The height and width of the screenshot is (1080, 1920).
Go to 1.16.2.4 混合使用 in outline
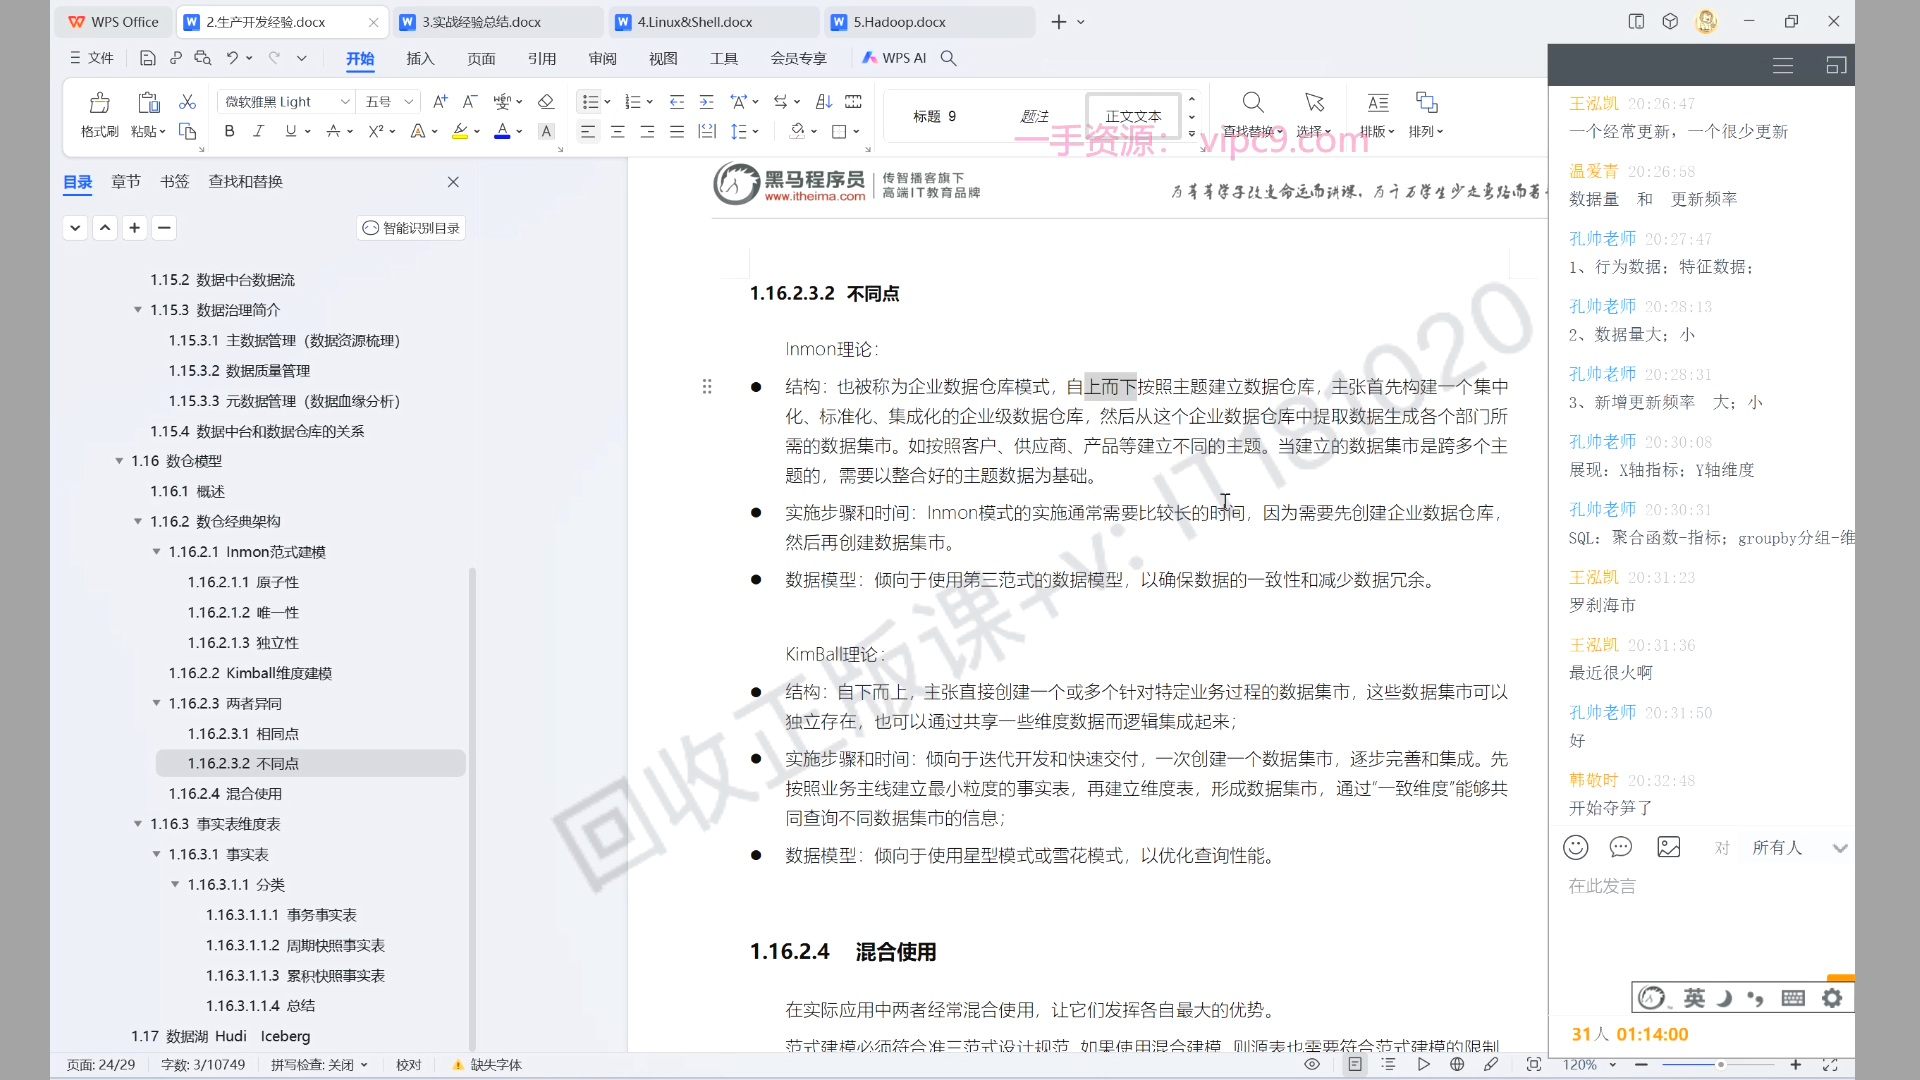pos(225,793)
